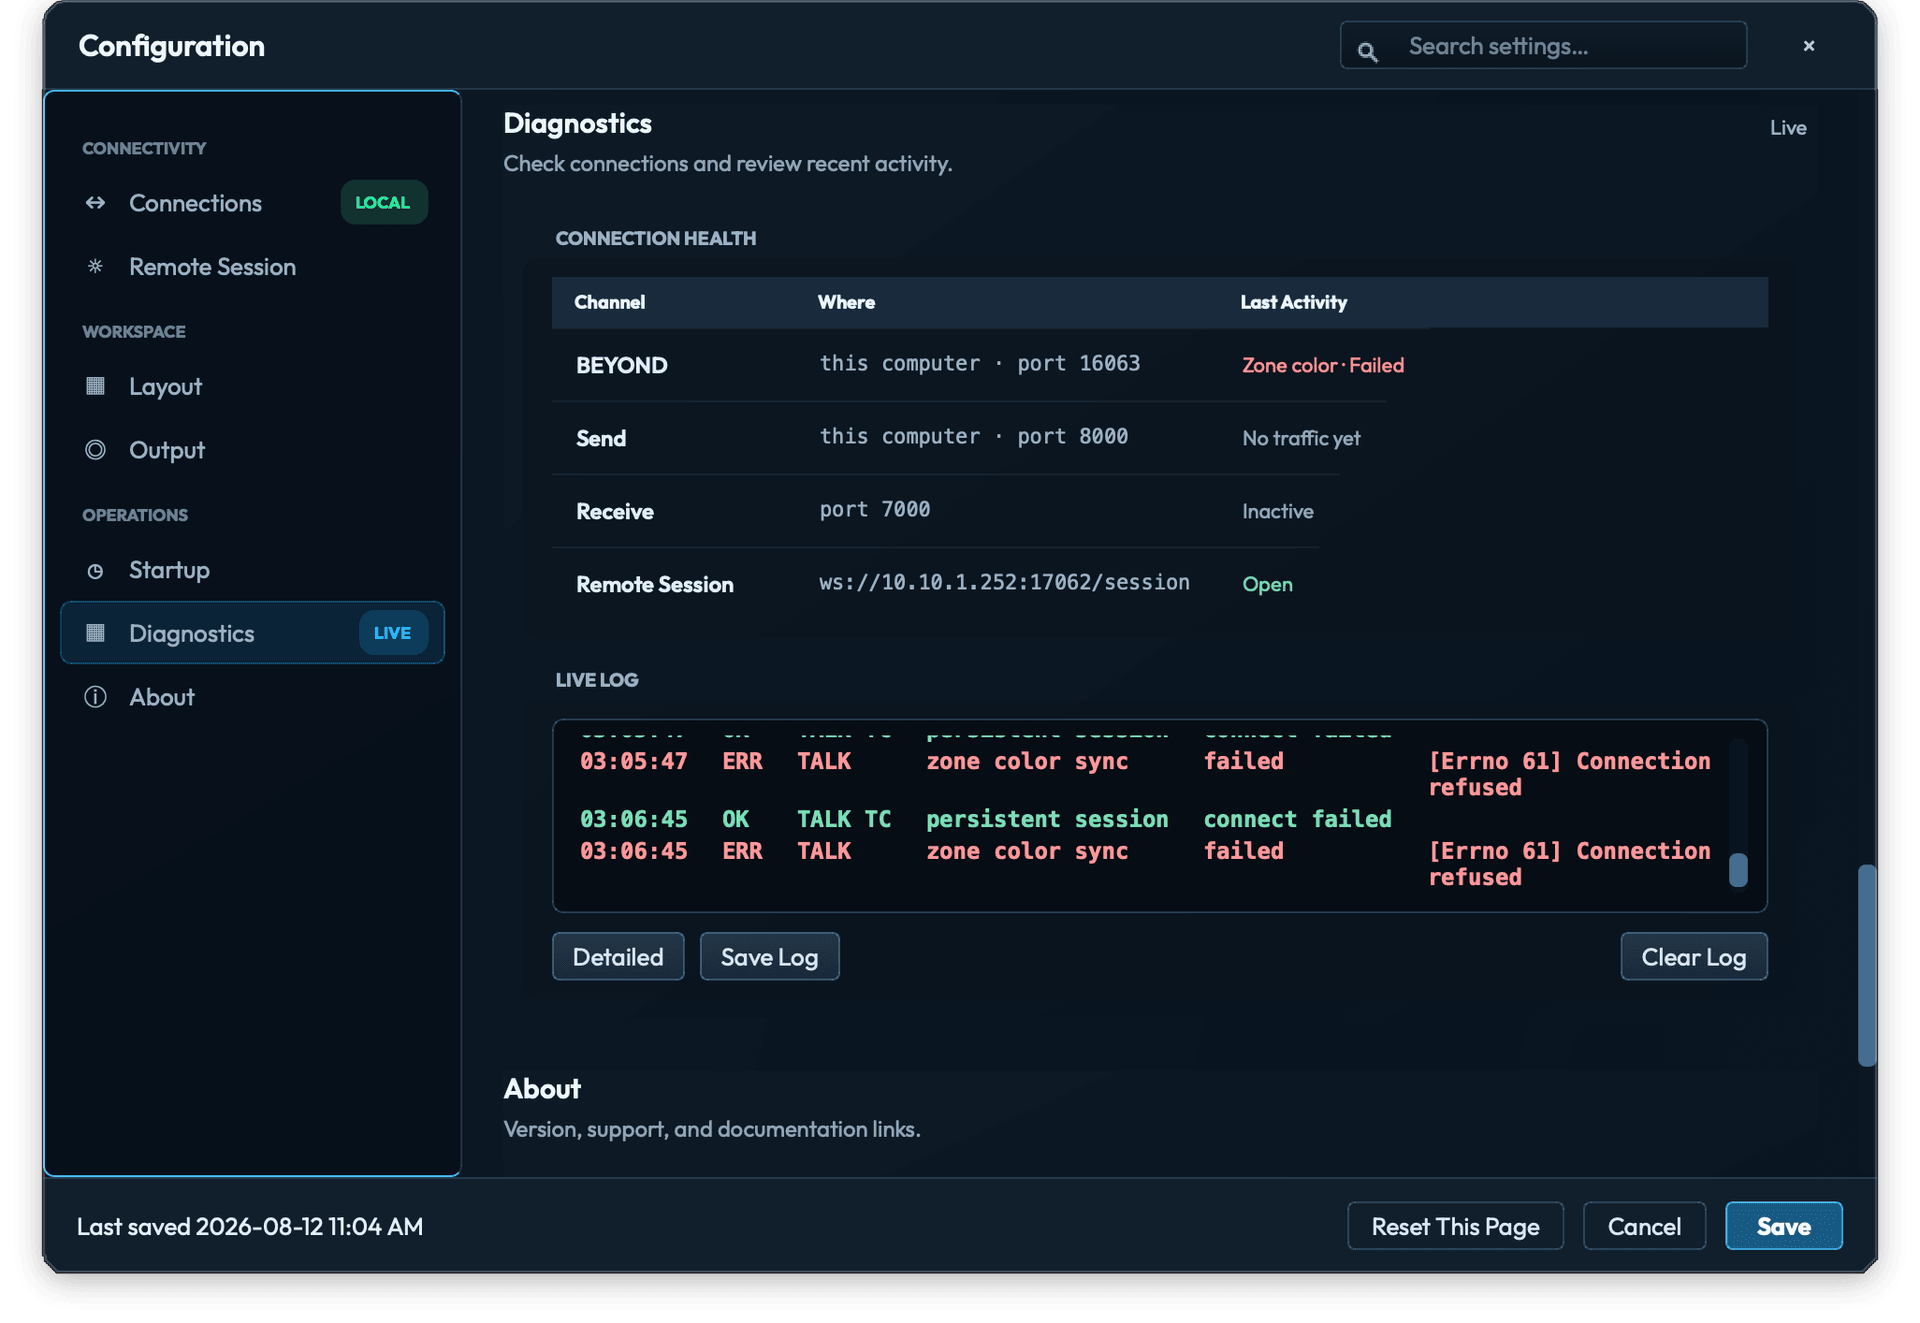Focus the Search settings field
This screenshot has width=1920, height=1323.
coord(1543,46)
